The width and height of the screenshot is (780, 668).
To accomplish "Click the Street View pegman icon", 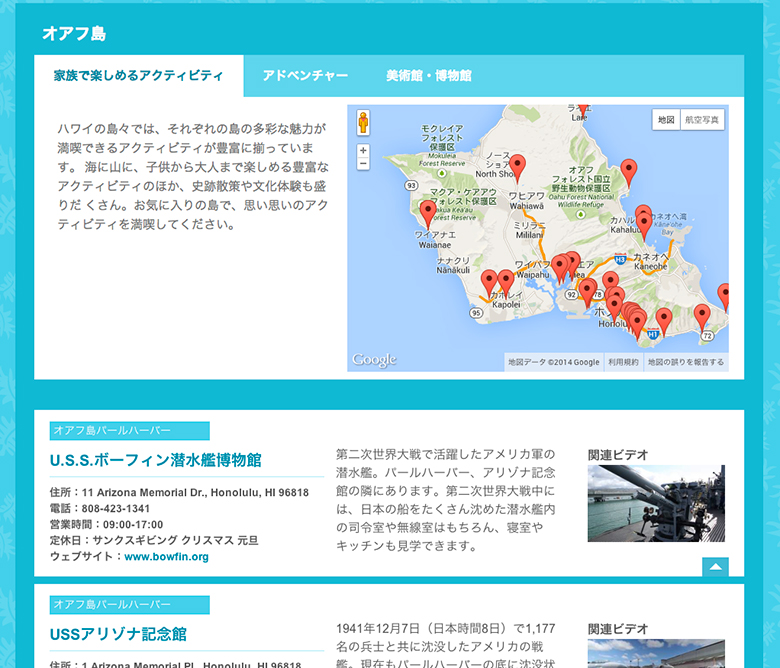I will [362, 123].
